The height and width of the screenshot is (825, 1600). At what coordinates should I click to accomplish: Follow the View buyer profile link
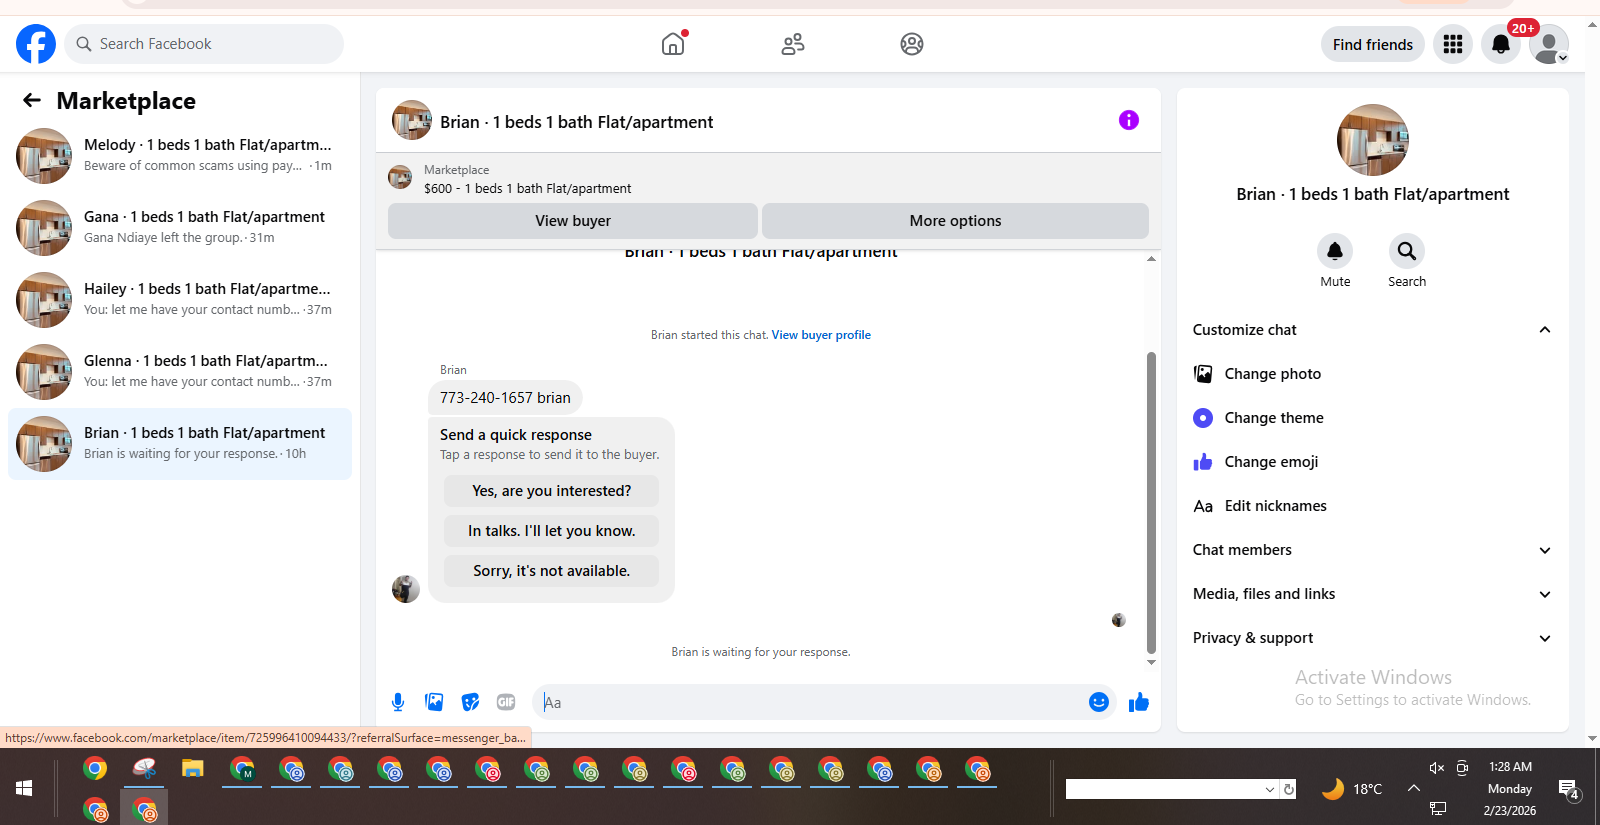click(821, 335)
